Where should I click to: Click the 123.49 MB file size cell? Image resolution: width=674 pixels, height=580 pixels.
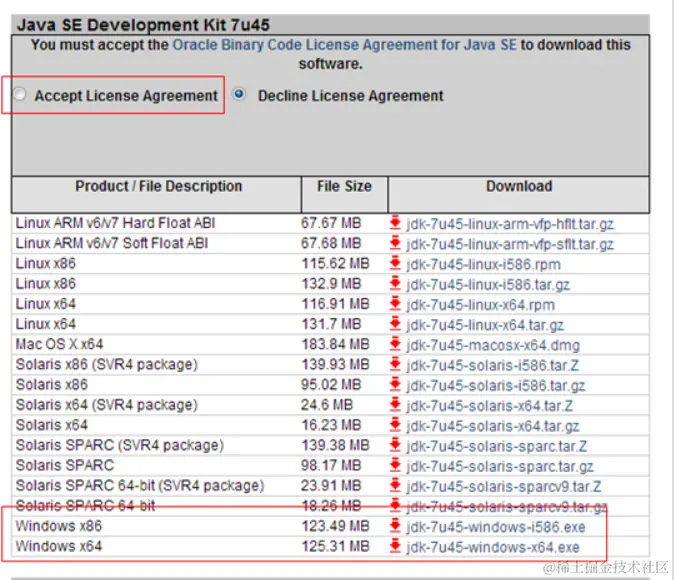click(335, 526)
